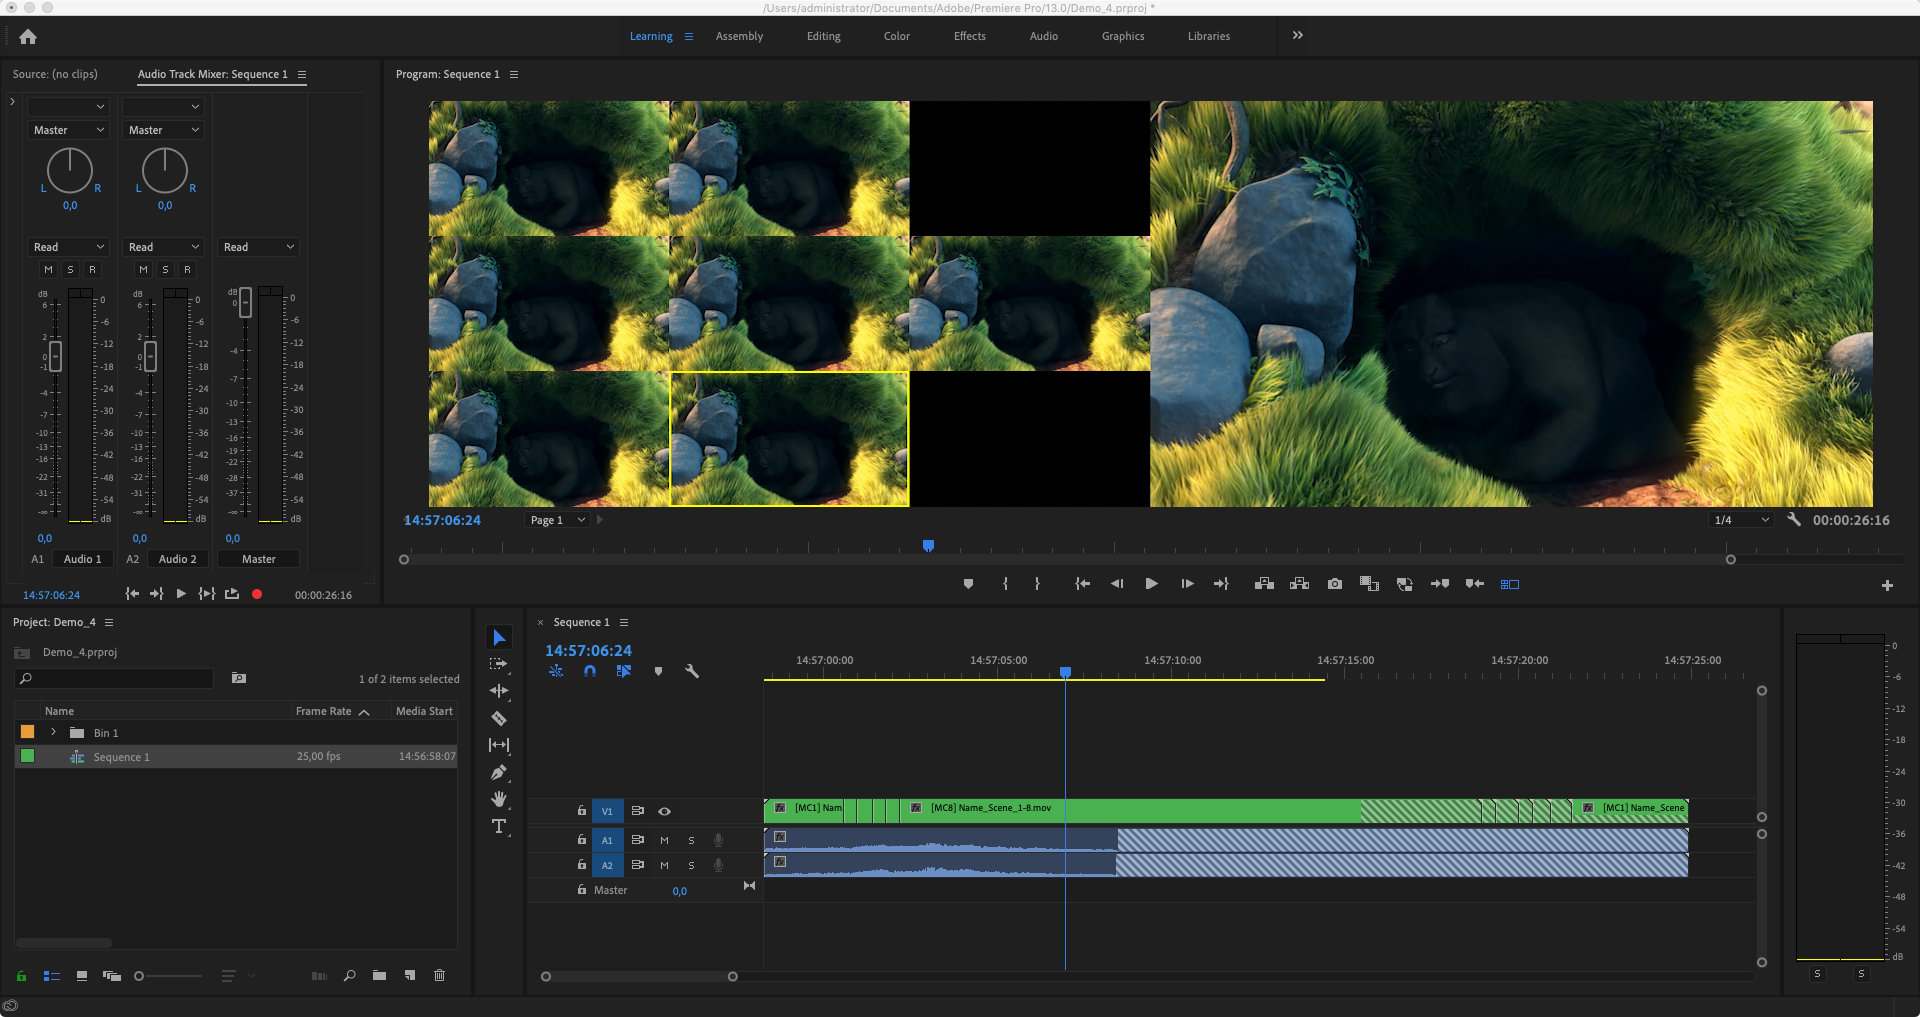Viewport: 1920px width, 1017px height.
Task: Open Audio 2 output assignment Master dropdown
Action: [x=163, y=130]
